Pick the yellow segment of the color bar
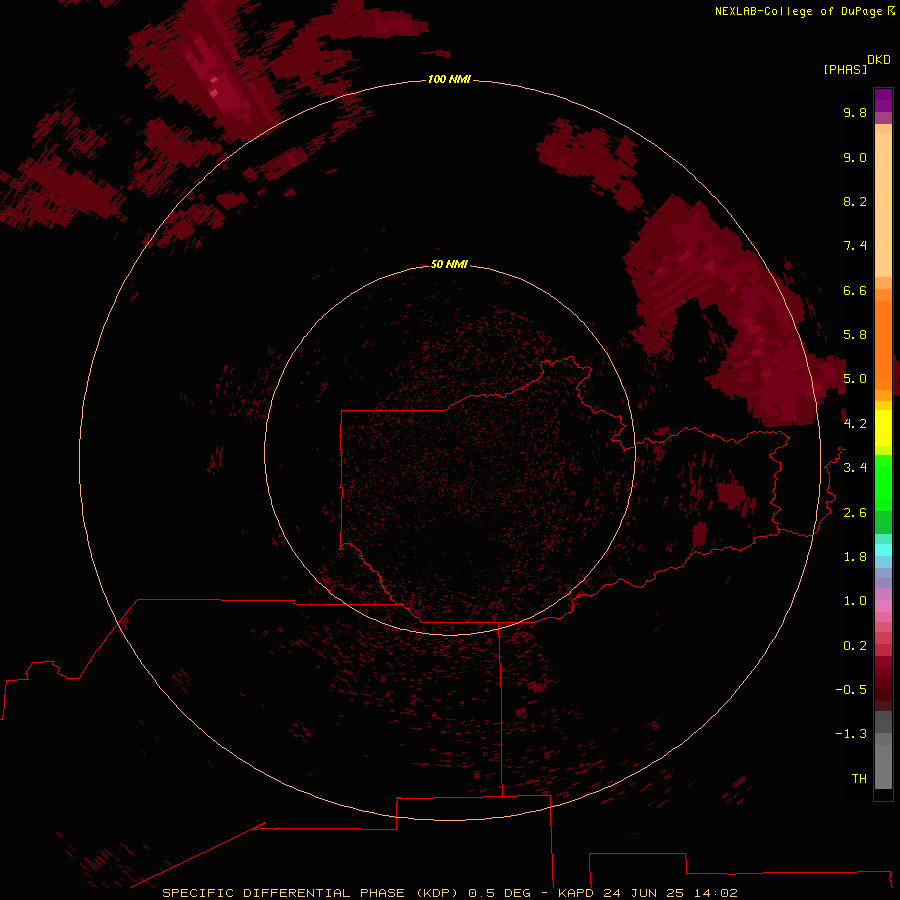The width and height of the screenshot is (900, 900). coord(883,428)
